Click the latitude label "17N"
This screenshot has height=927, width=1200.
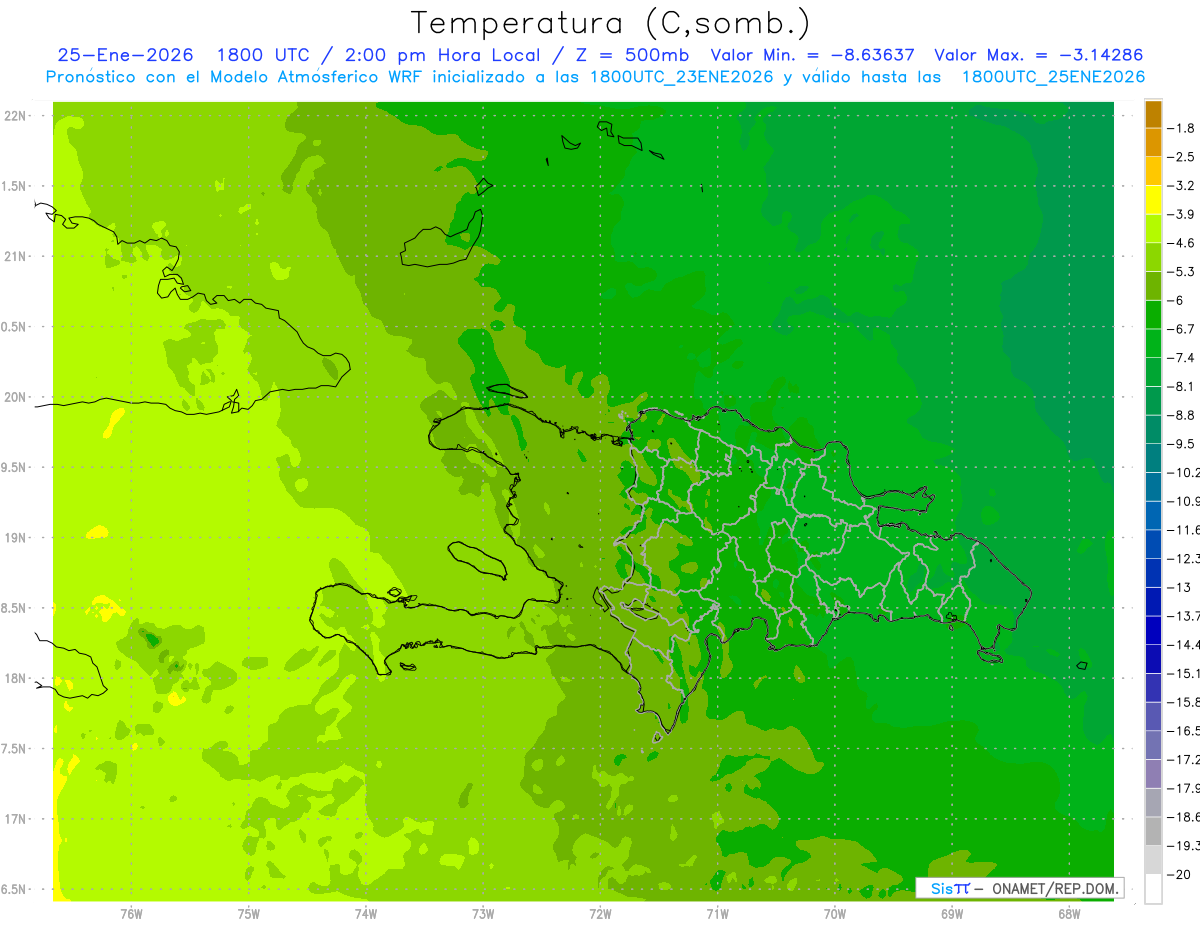[15, 819]
